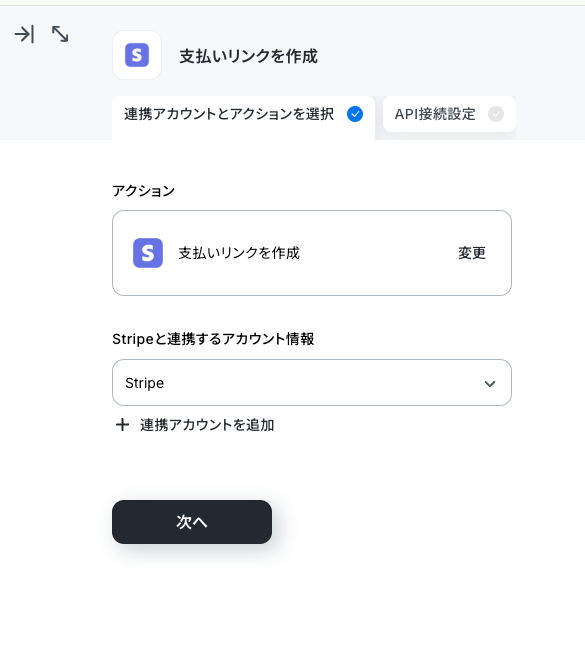Click the 次へ button
Viewport: 585px width, 662px height.
[x=192, y=522]
